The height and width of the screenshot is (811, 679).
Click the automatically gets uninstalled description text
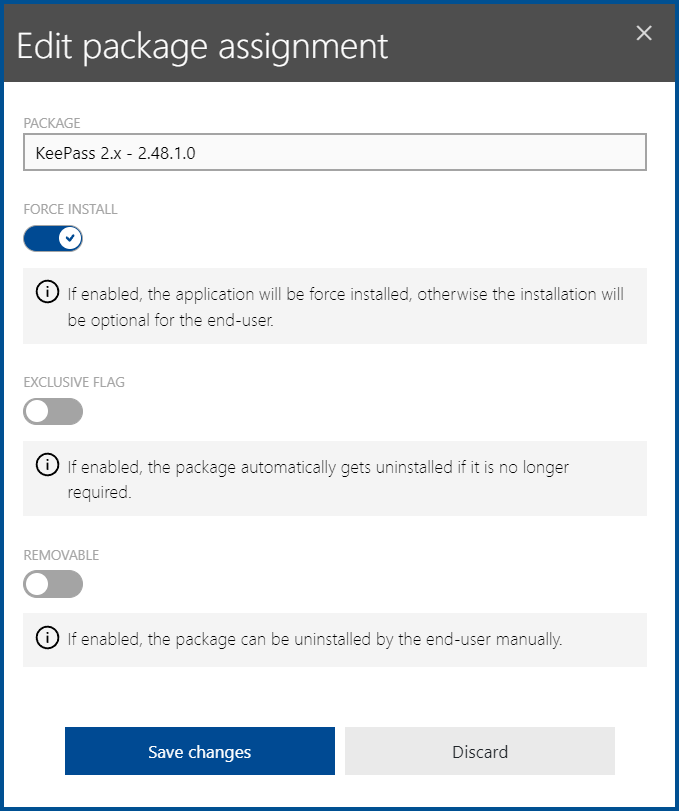[x=318, y=478]
